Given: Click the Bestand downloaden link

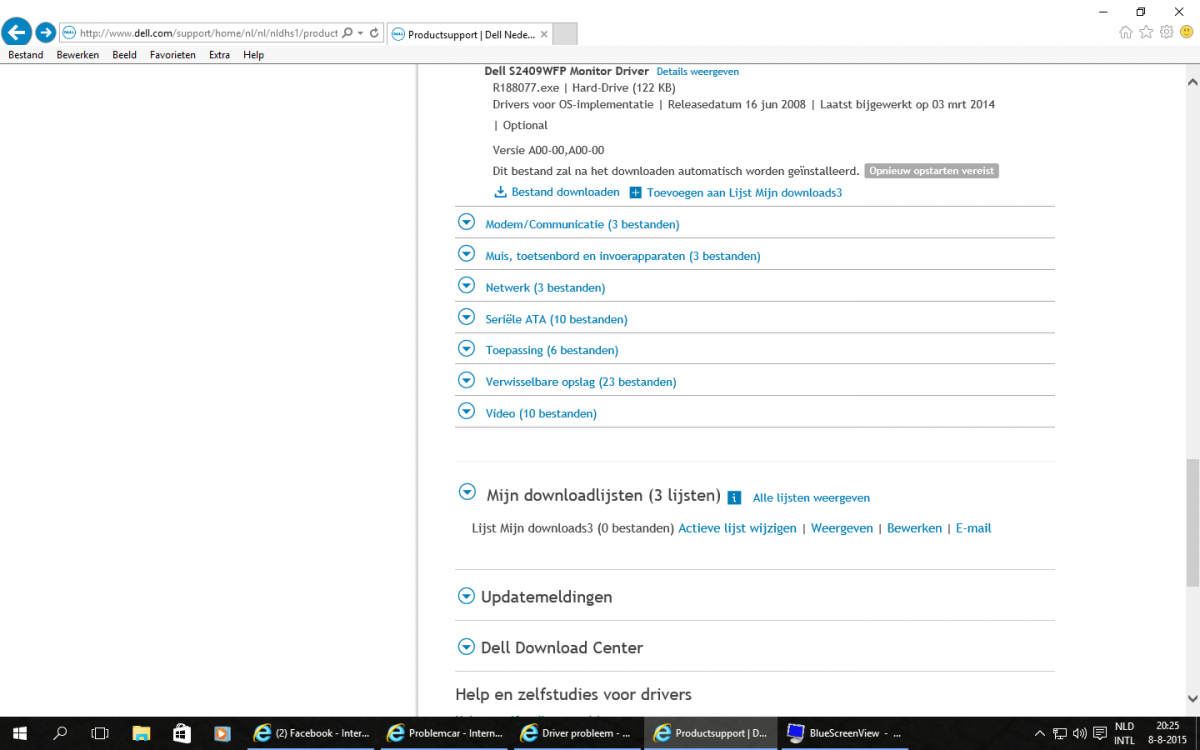Looking at the screenshot, I should click(x=566, y=192).
